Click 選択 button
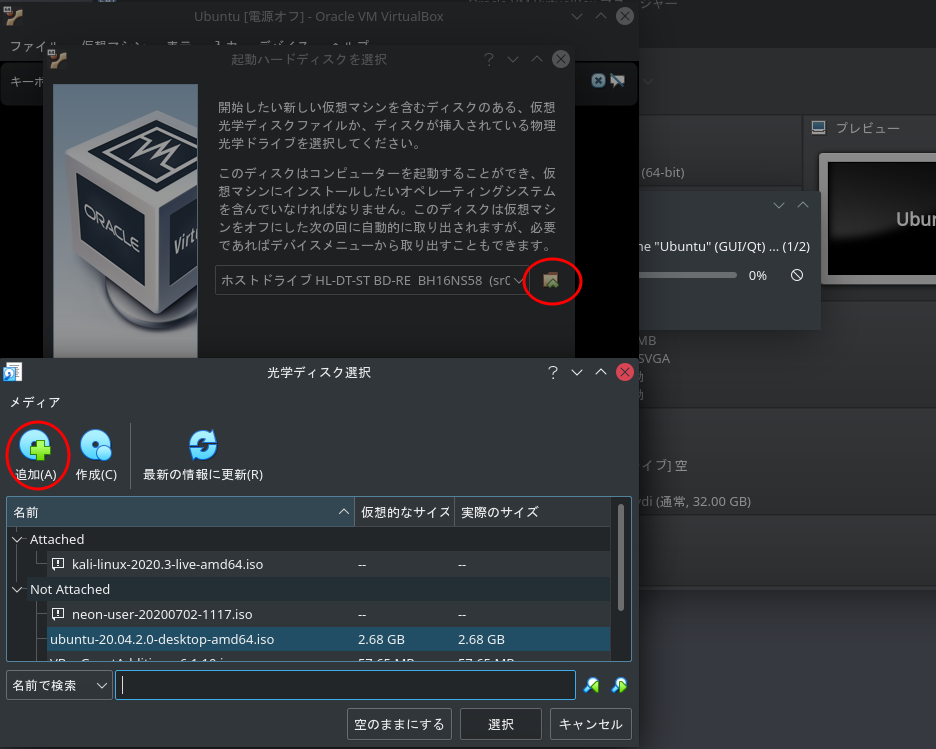Image resolution: width=936 pixels, height=749 pixels. click(x=501, y=724)
